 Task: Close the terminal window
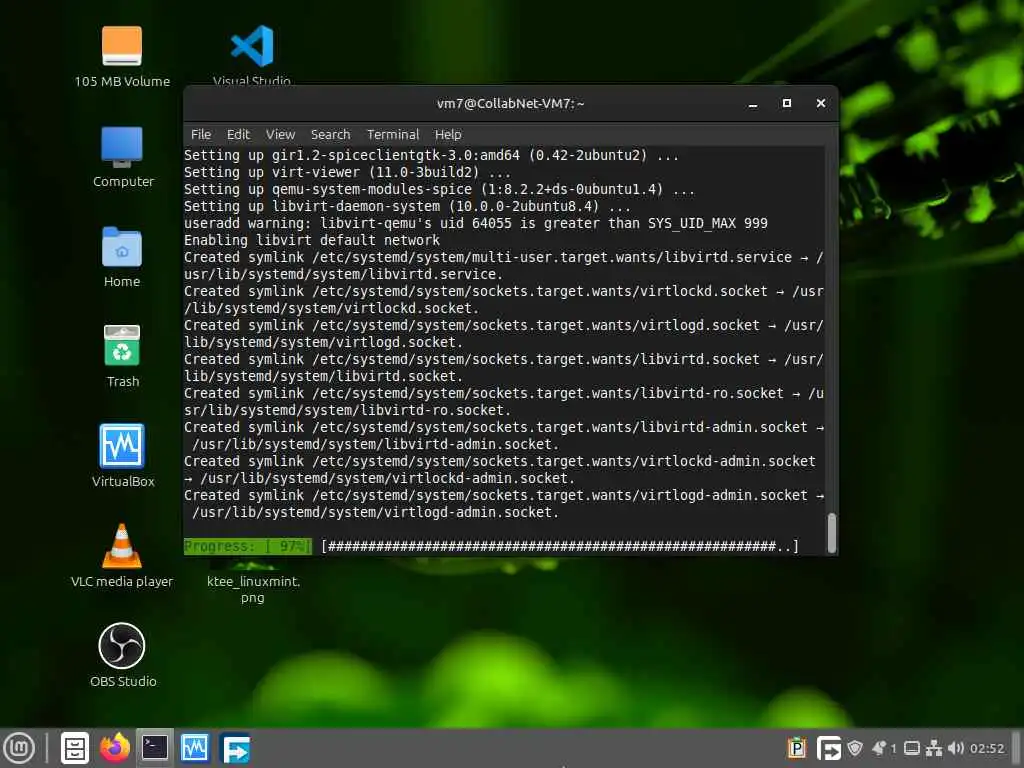(x=821, y=103)
